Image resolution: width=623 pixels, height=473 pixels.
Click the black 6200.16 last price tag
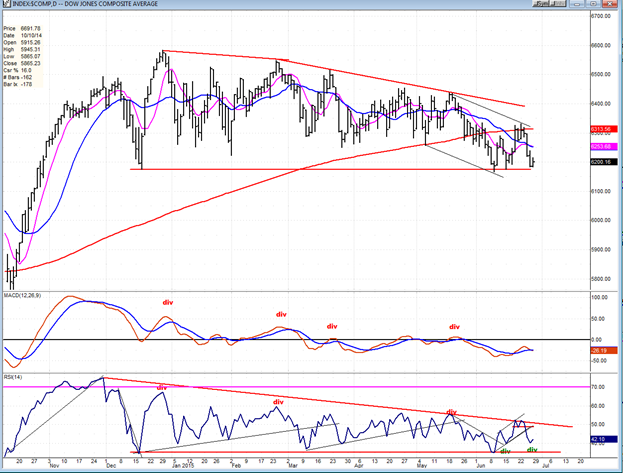(600, 161)
